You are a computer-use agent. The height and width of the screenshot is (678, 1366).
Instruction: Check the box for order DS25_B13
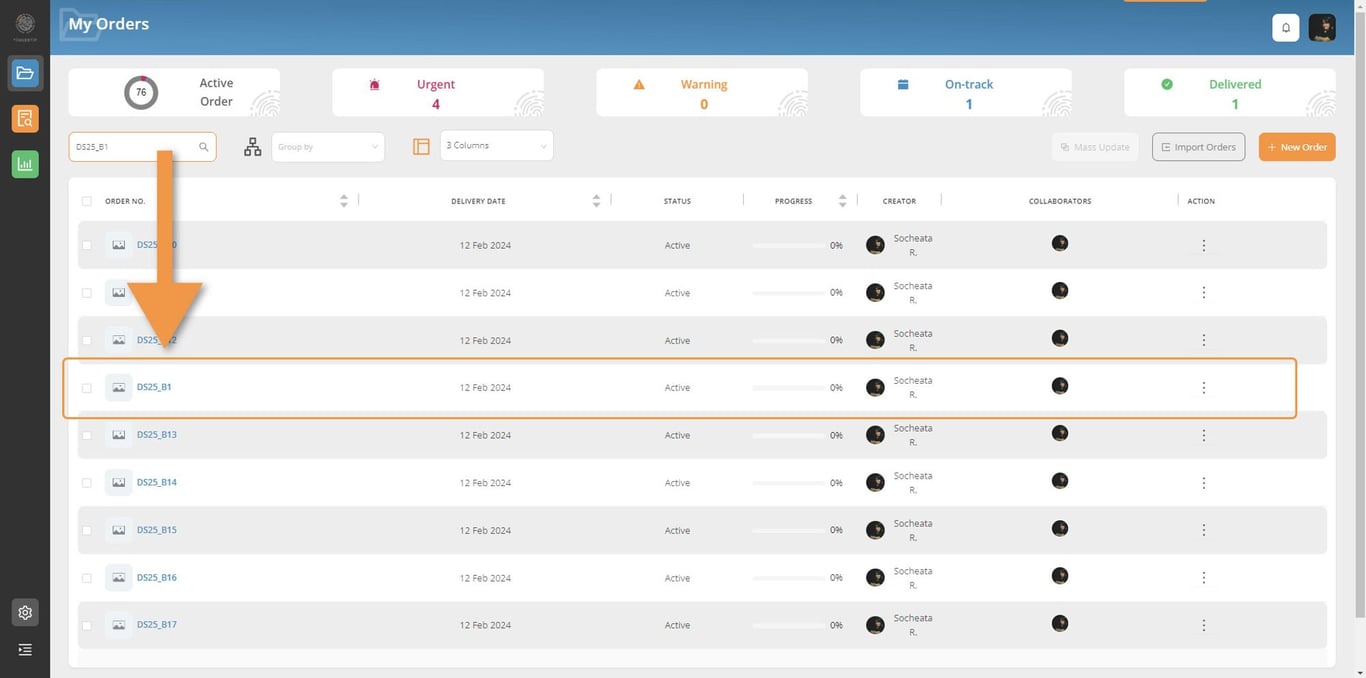[87, 435]
